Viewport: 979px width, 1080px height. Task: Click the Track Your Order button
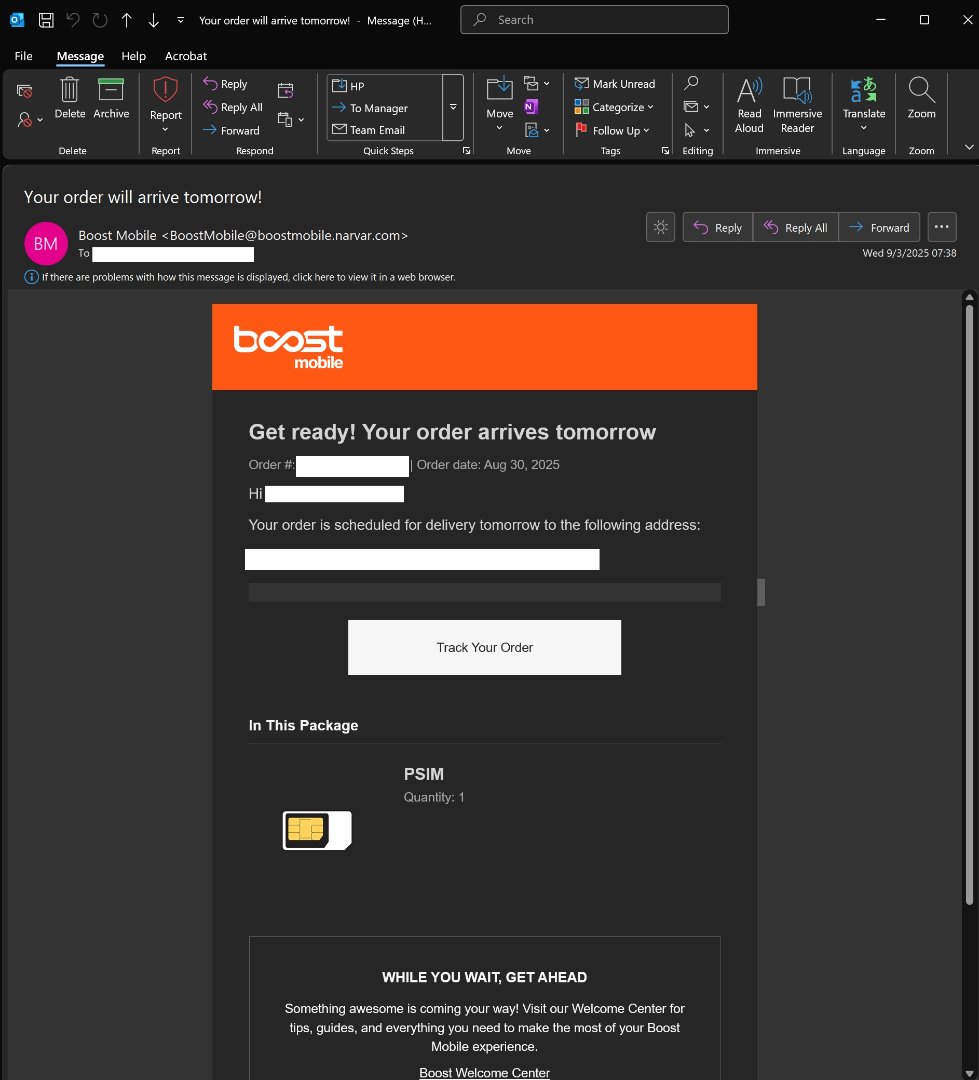[x=484, y=647]
